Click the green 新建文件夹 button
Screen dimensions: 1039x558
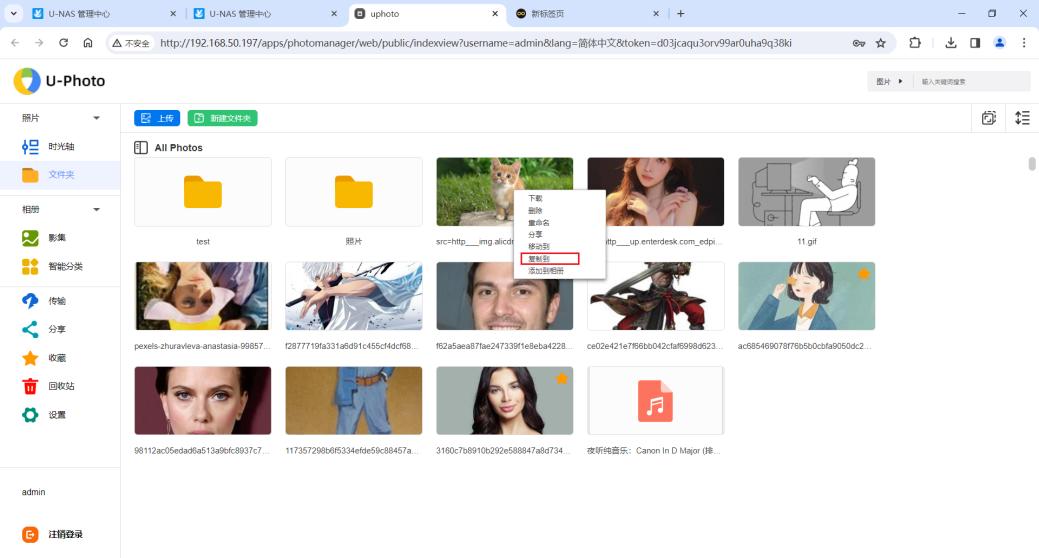[x=222, y=118]
